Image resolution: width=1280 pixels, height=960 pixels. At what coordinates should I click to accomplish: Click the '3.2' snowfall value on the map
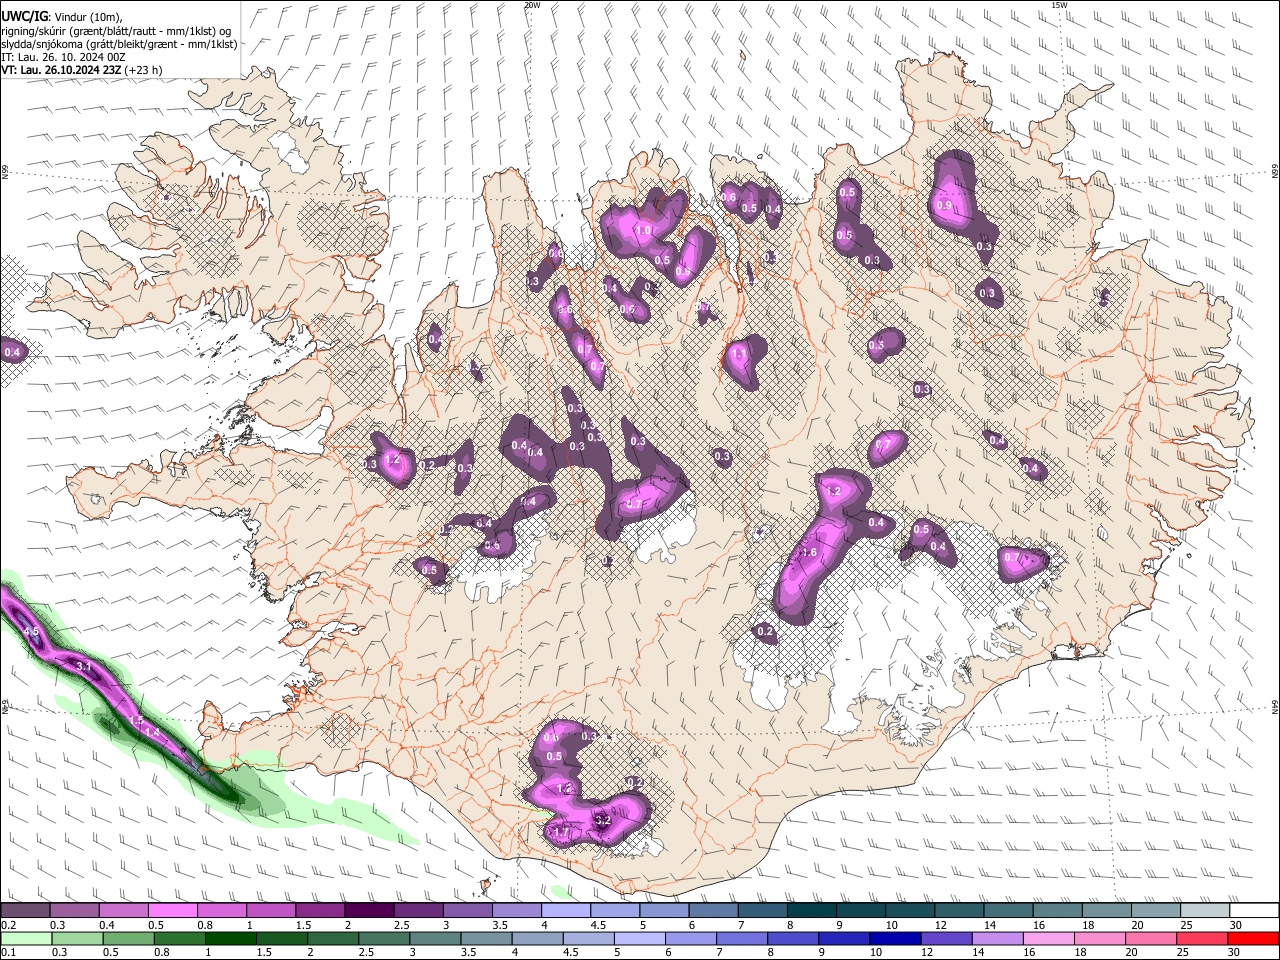602,820
